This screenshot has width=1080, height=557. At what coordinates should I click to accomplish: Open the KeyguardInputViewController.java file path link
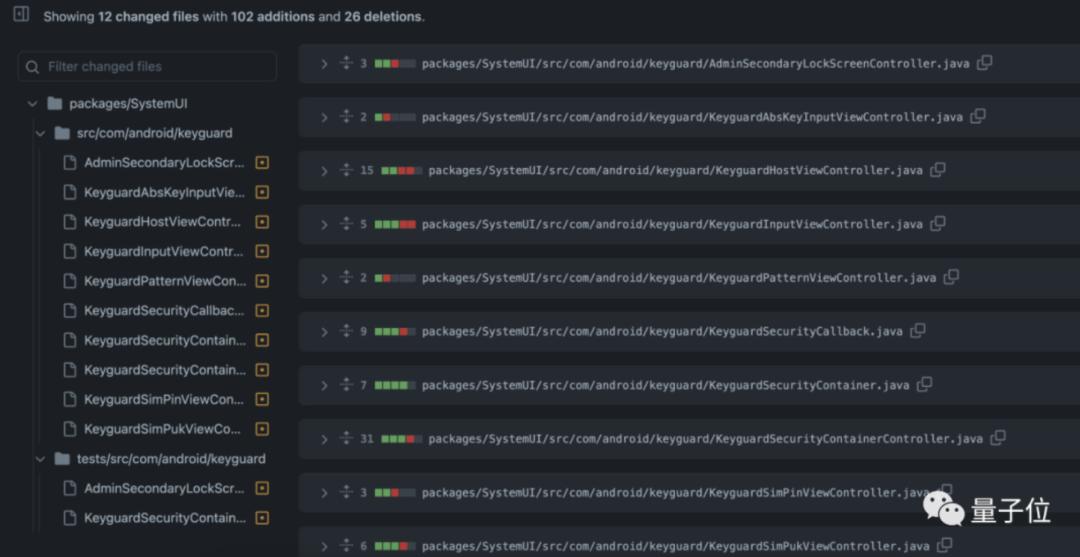[672, 224]
